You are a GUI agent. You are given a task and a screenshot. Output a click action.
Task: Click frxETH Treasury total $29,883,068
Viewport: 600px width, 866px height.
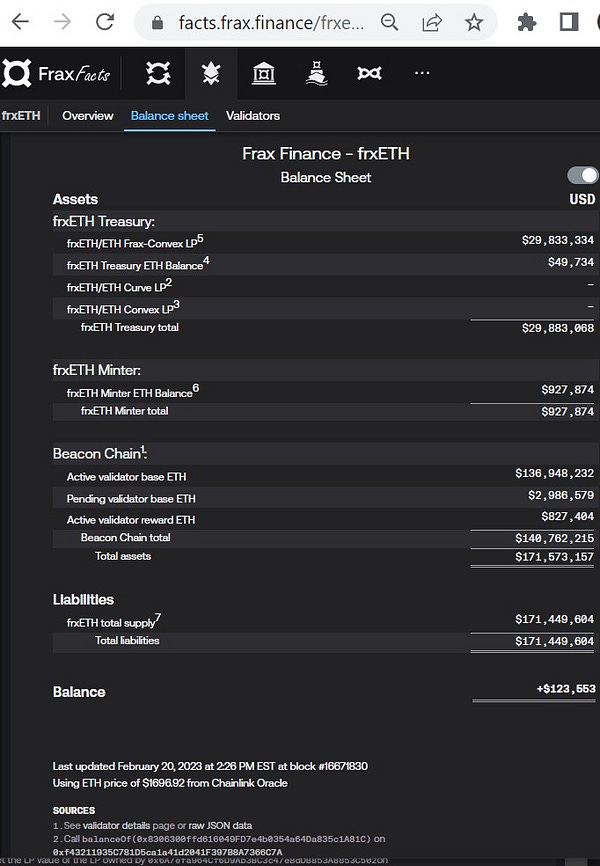click(x=557, y=328)
